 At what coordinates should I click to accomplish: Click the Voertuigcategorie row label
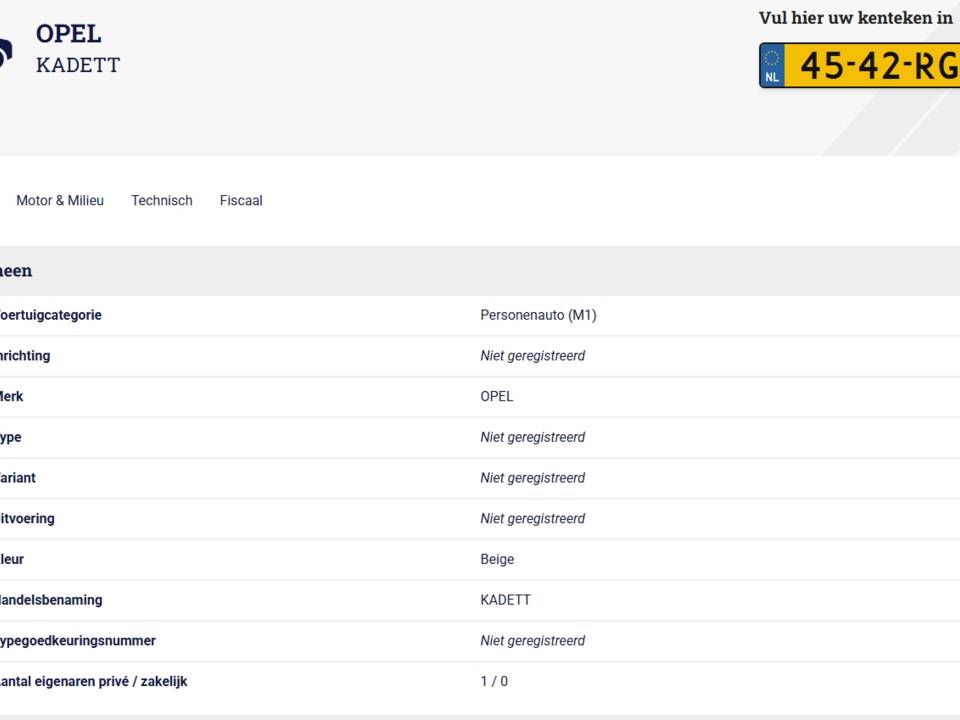50,315
